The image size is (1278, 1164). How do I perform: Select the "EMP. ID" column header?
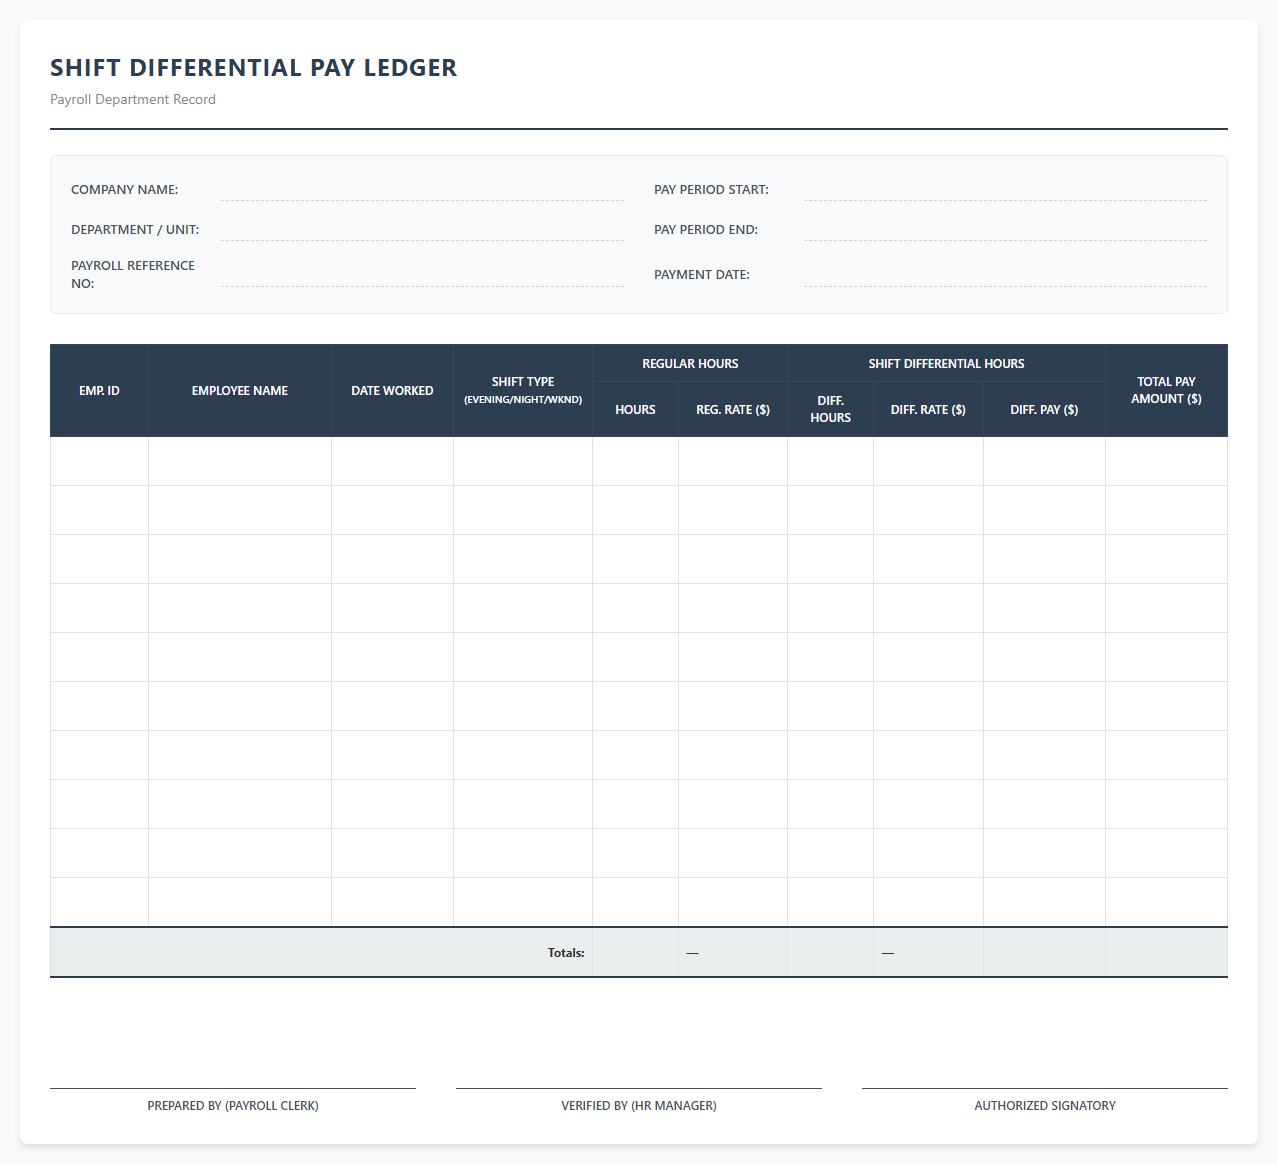(x=99, y=391)
